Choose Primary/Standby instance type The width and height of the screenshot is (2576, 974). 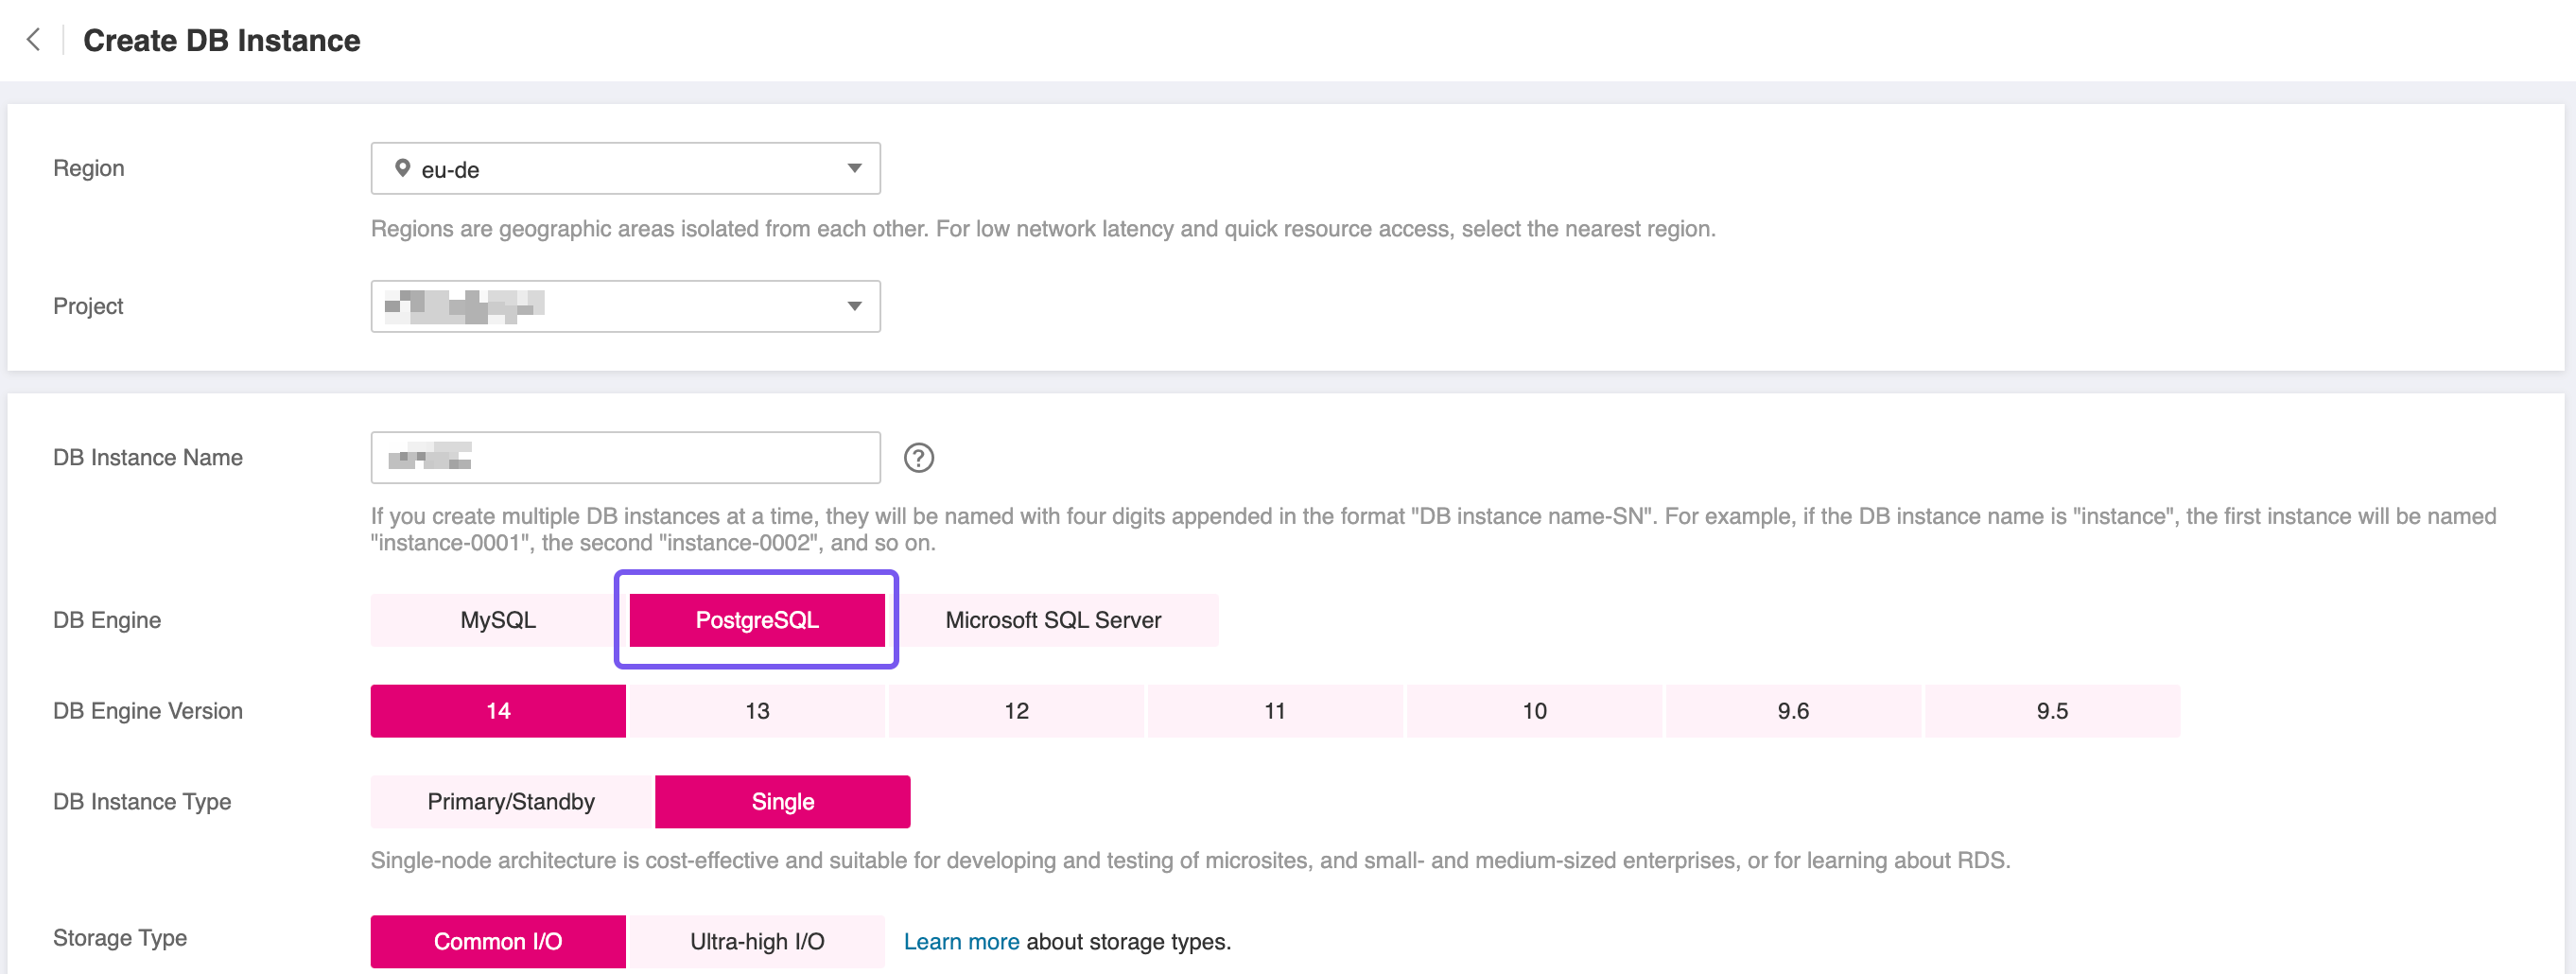click(511, 802)
